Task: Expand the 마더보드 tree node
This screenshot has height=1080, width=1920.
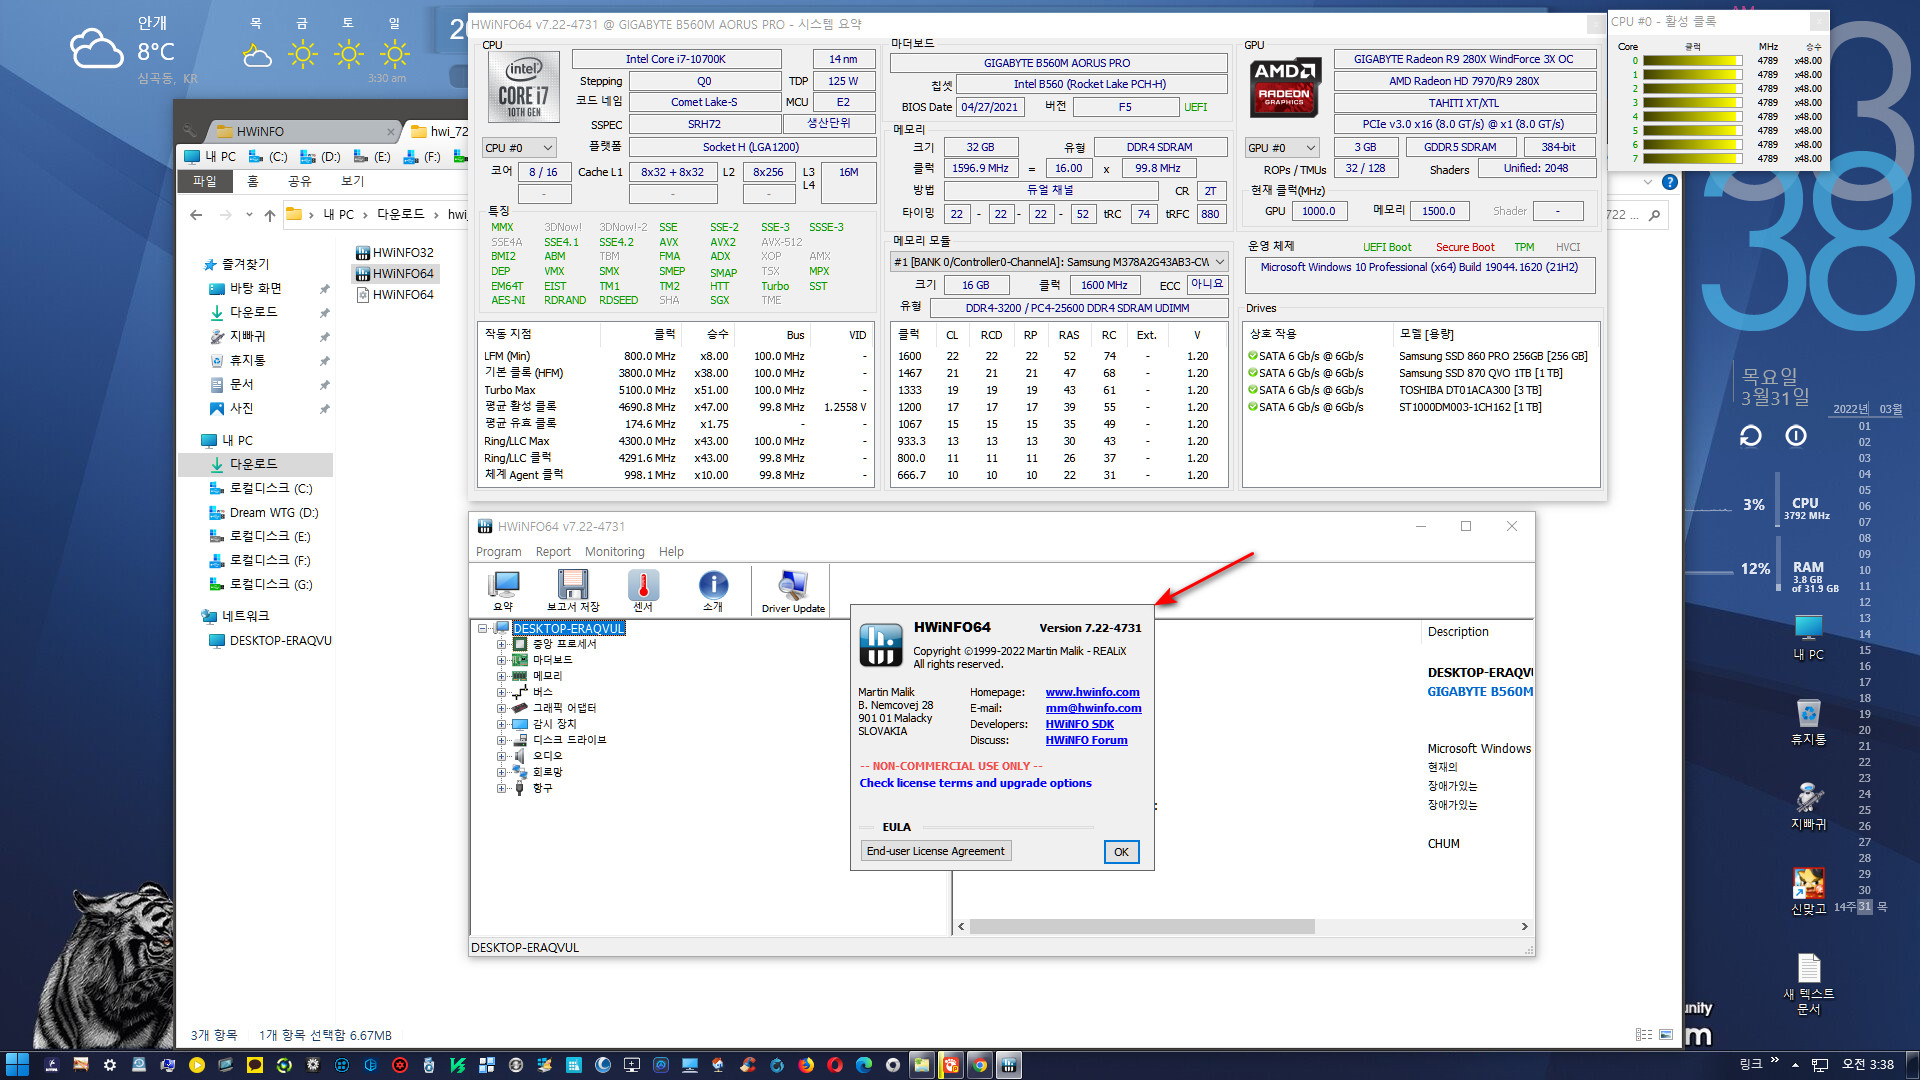Action: [501, 661]
